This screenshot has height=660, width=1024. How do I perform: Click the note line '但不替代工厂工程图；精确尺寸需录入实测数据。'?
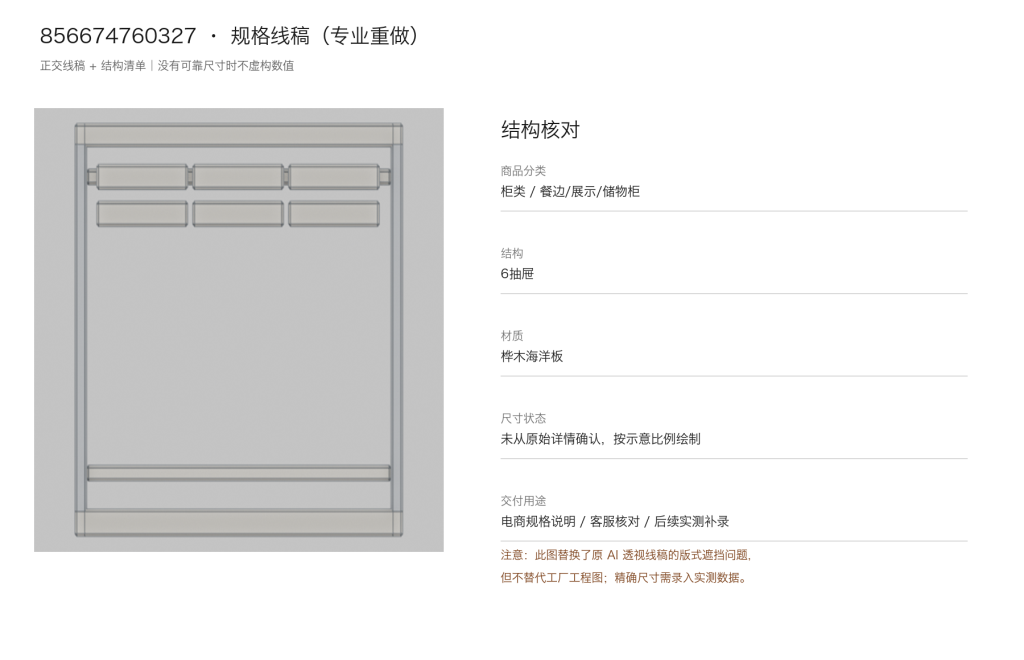coord(625,578)
